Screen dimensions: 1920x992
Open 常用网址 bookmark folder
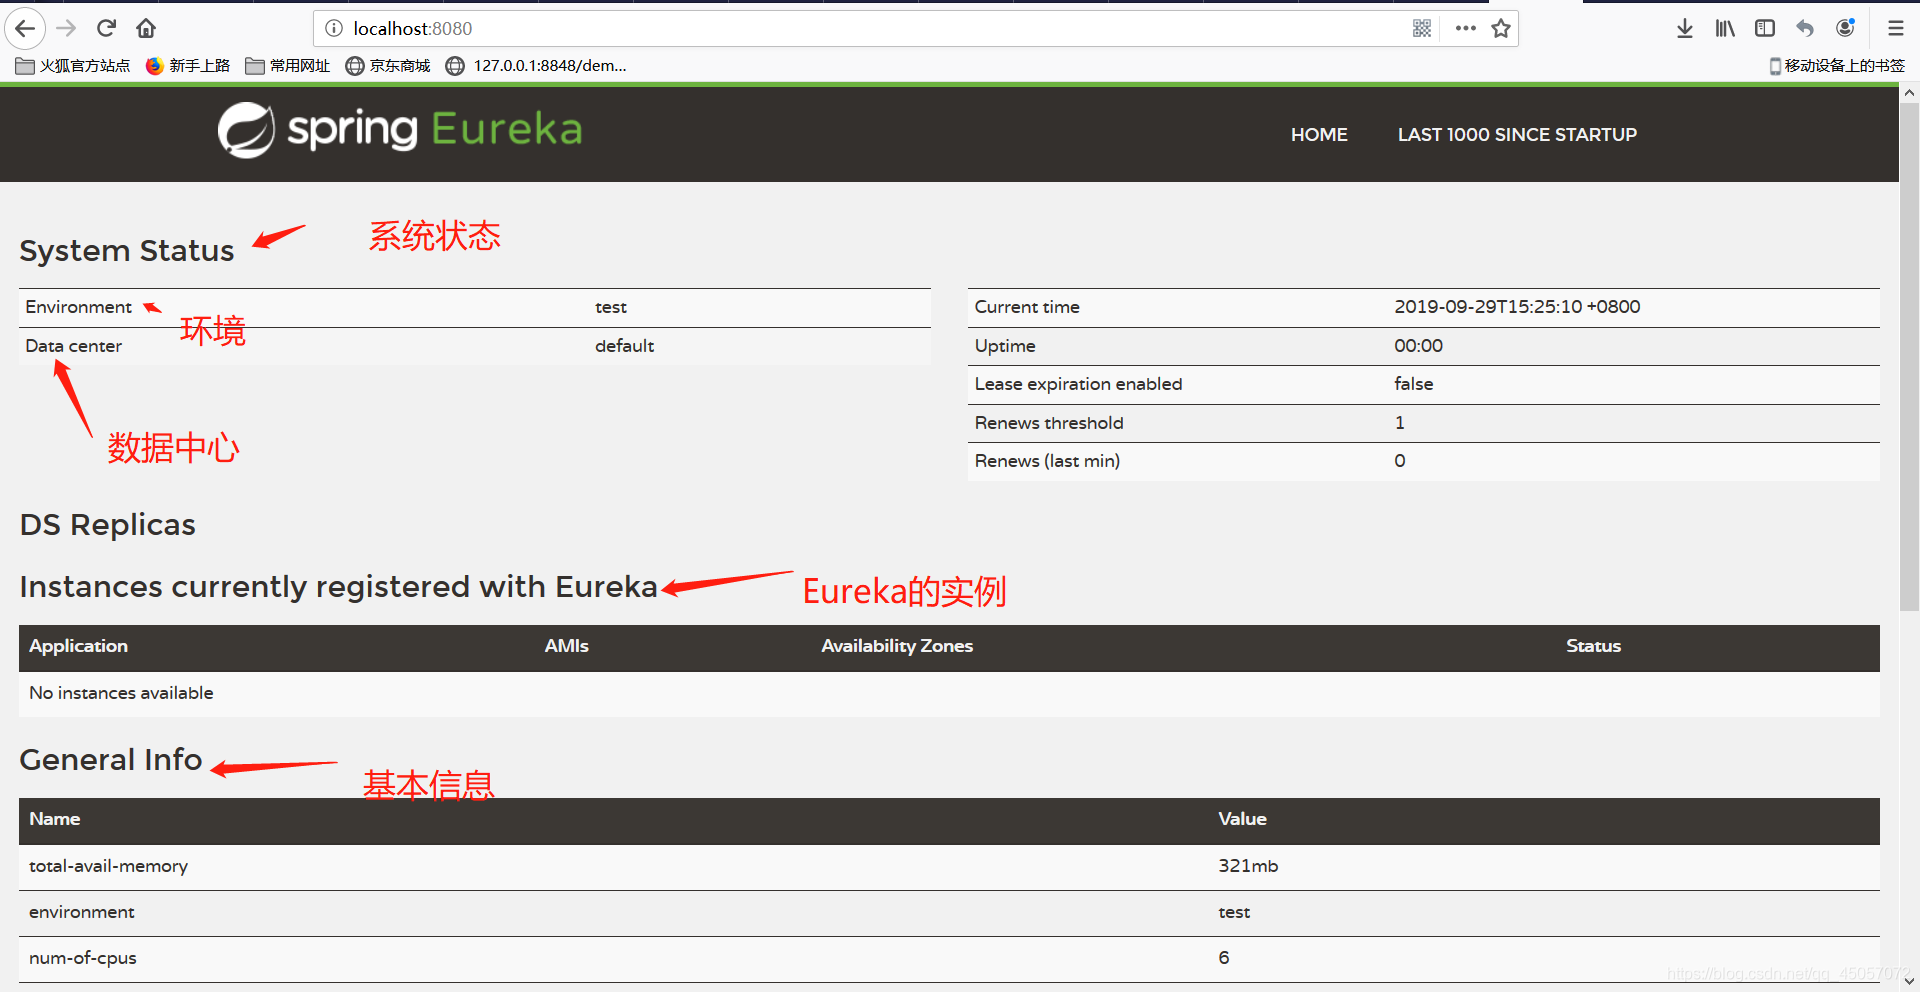pos(288,66)
